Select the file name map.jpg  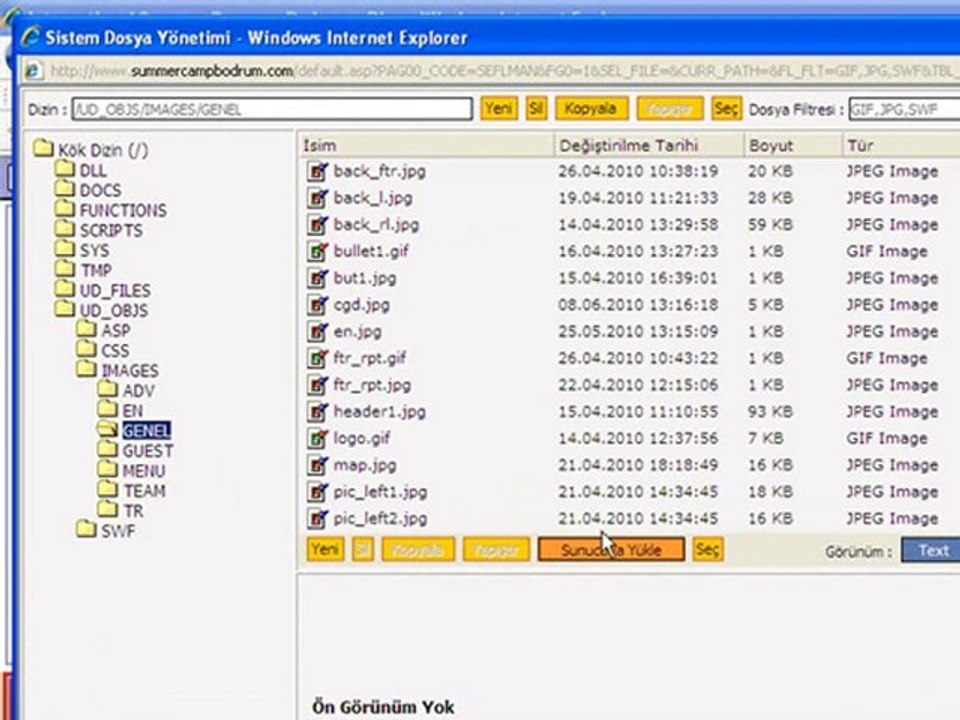[365, 465]
